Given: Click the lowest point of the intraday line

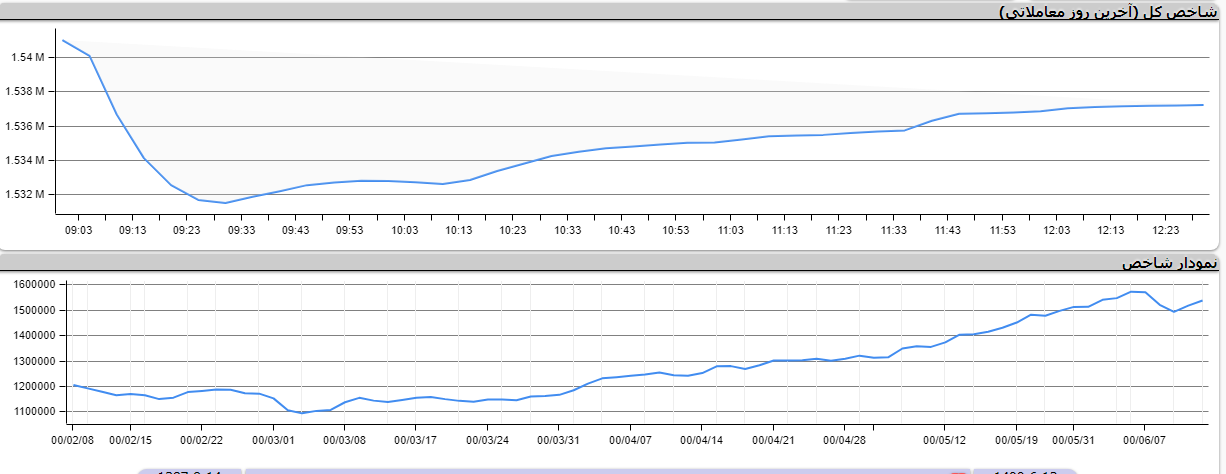Looking at the screenshot, I should (225, 203).
